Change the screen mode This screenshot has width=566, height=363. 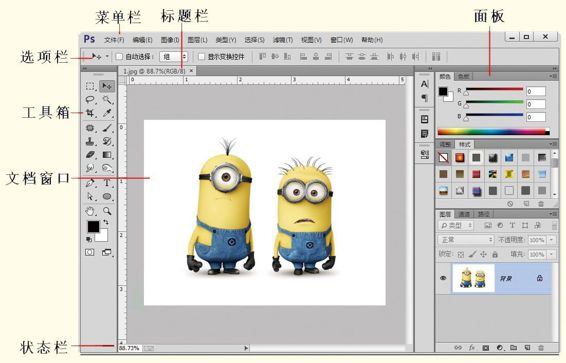106,252
